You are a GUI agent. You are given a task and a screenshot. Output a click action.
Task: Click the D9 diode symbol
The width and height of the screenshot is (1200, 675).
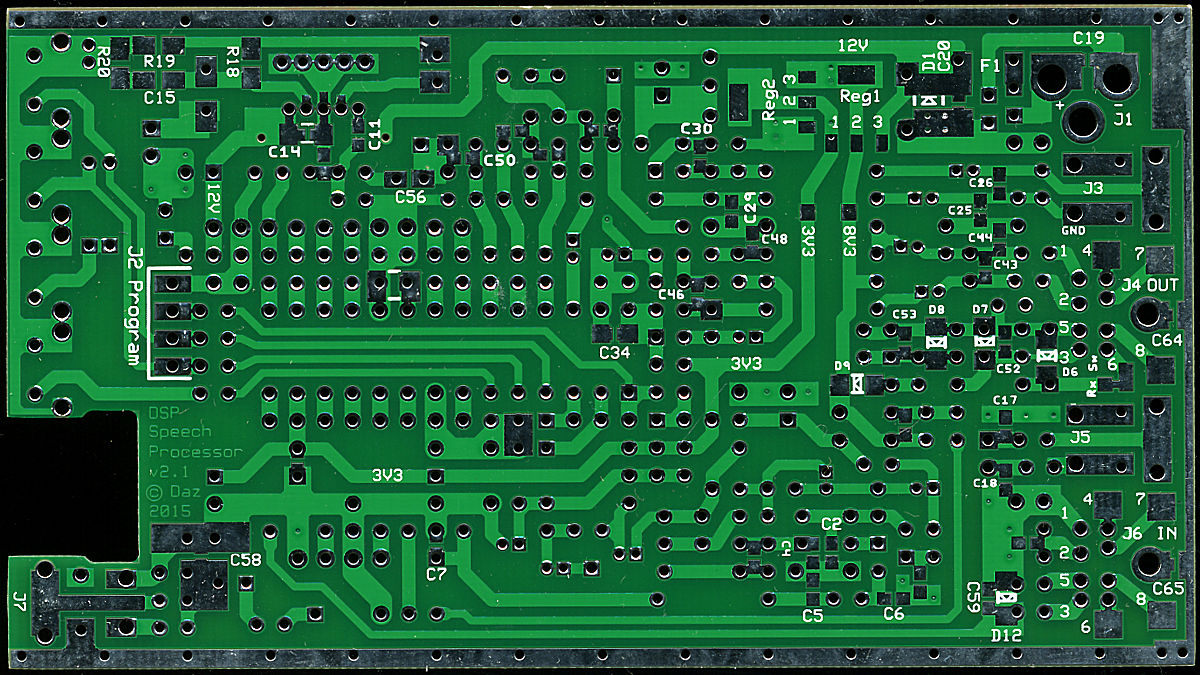(856, 382)
